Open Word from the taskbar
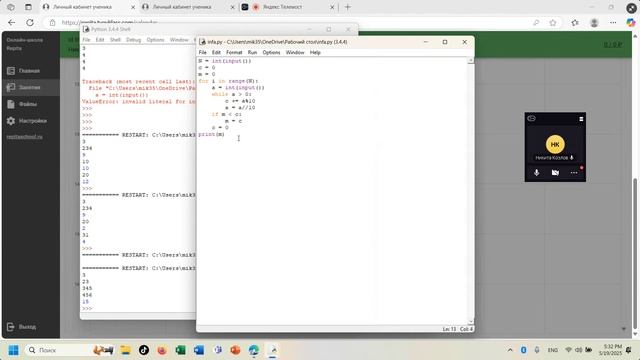This screenshot has width=640, height=360. pos(199,350)
